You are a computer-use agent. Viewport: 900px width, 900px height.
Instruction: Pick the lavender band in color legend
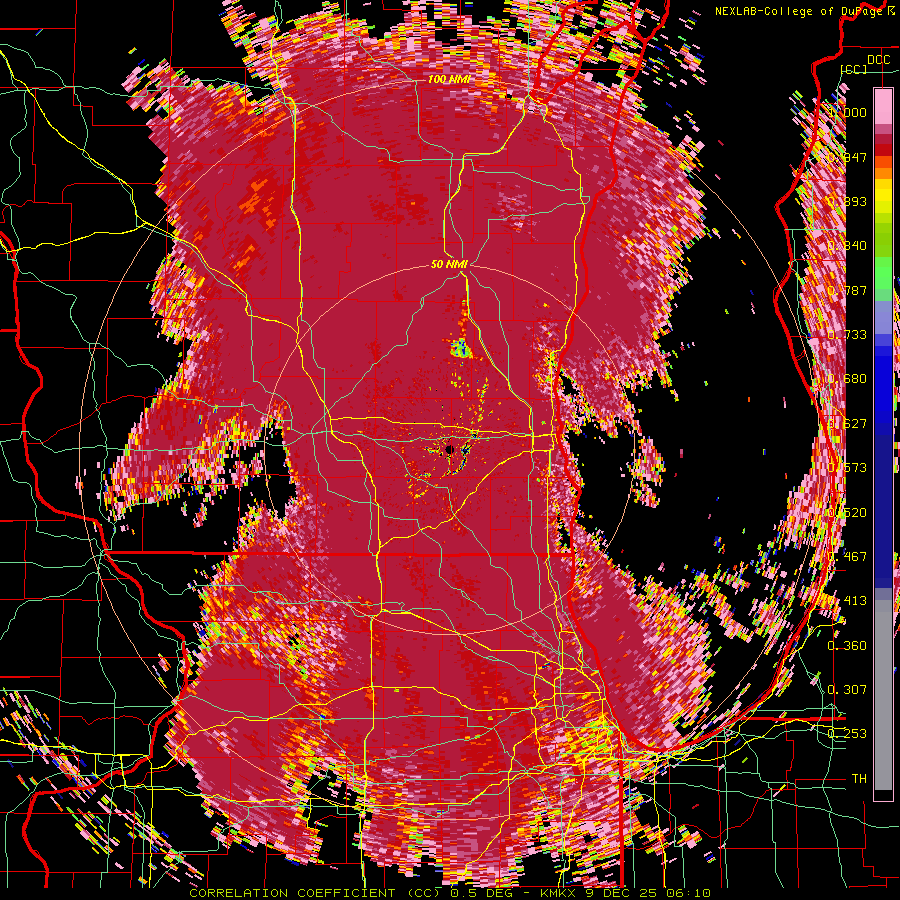coord(883,316)
